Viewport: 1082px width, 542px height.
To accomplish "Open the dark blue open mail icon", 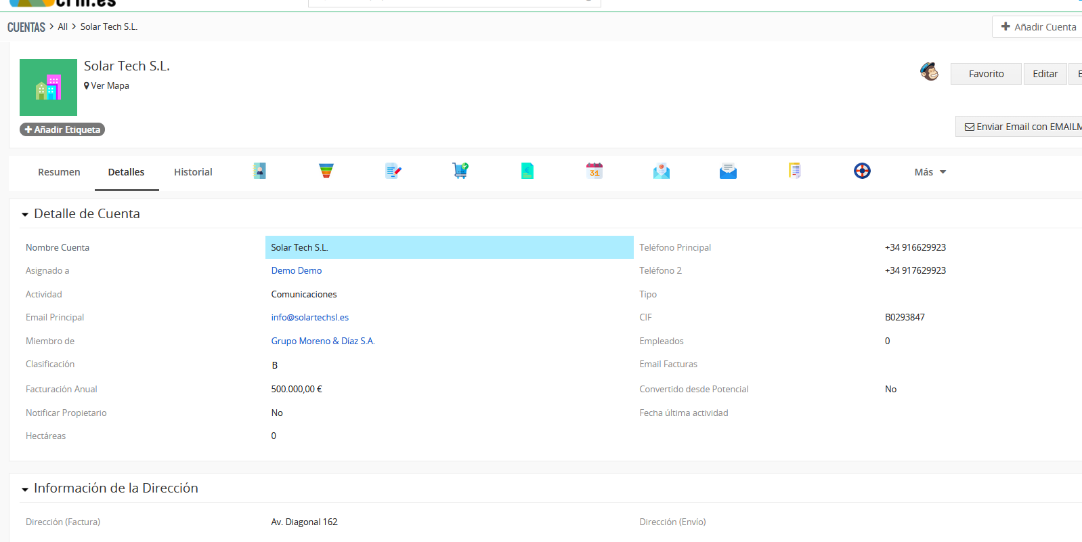I will click(728, 171).
